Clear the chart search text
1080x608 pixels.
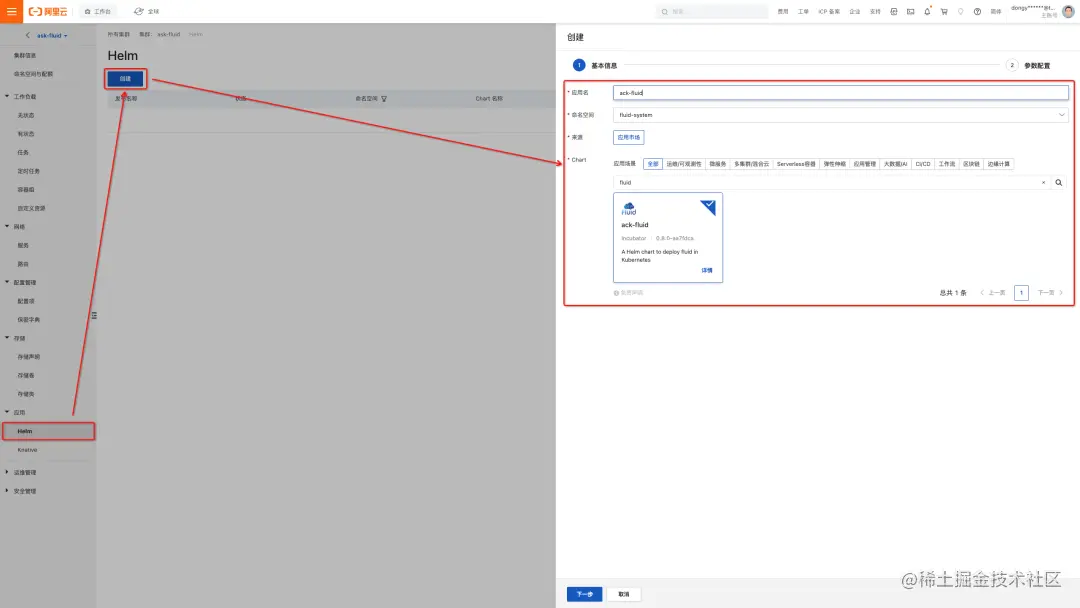(1043, 182)
